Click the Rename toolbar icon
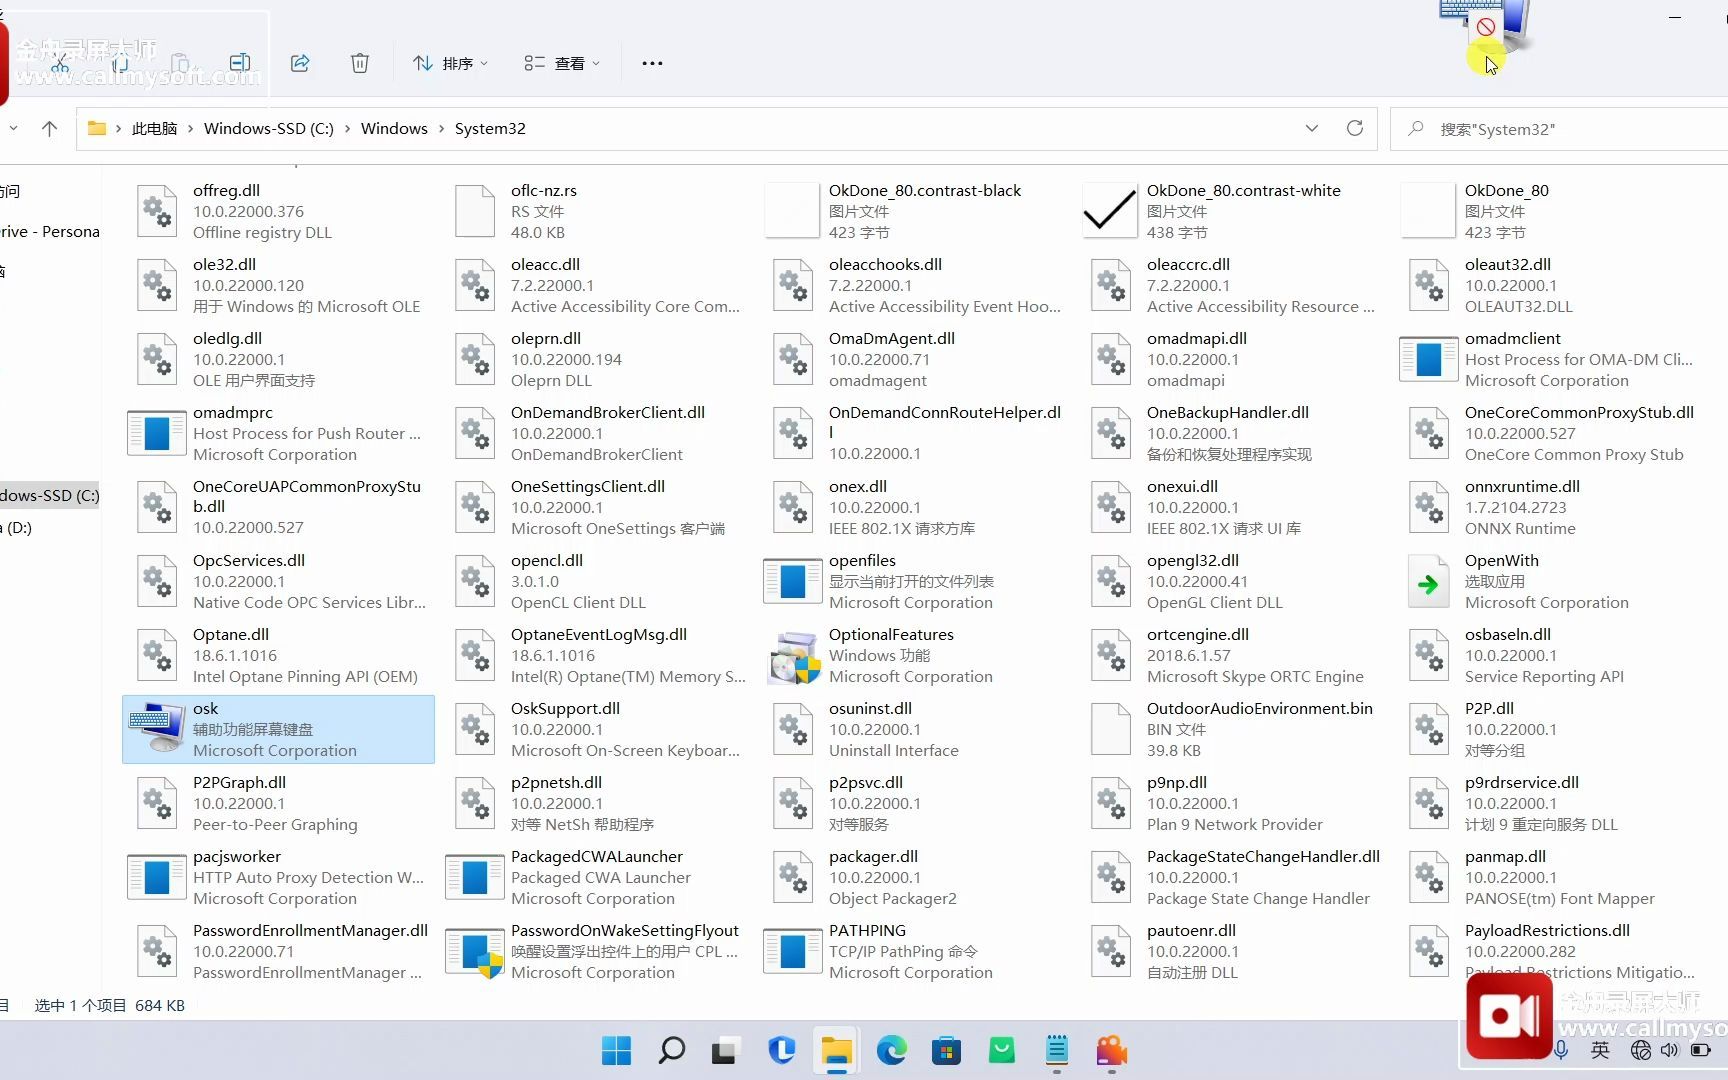Viewport: 1728px width, 1080px height. click(240, 63)
